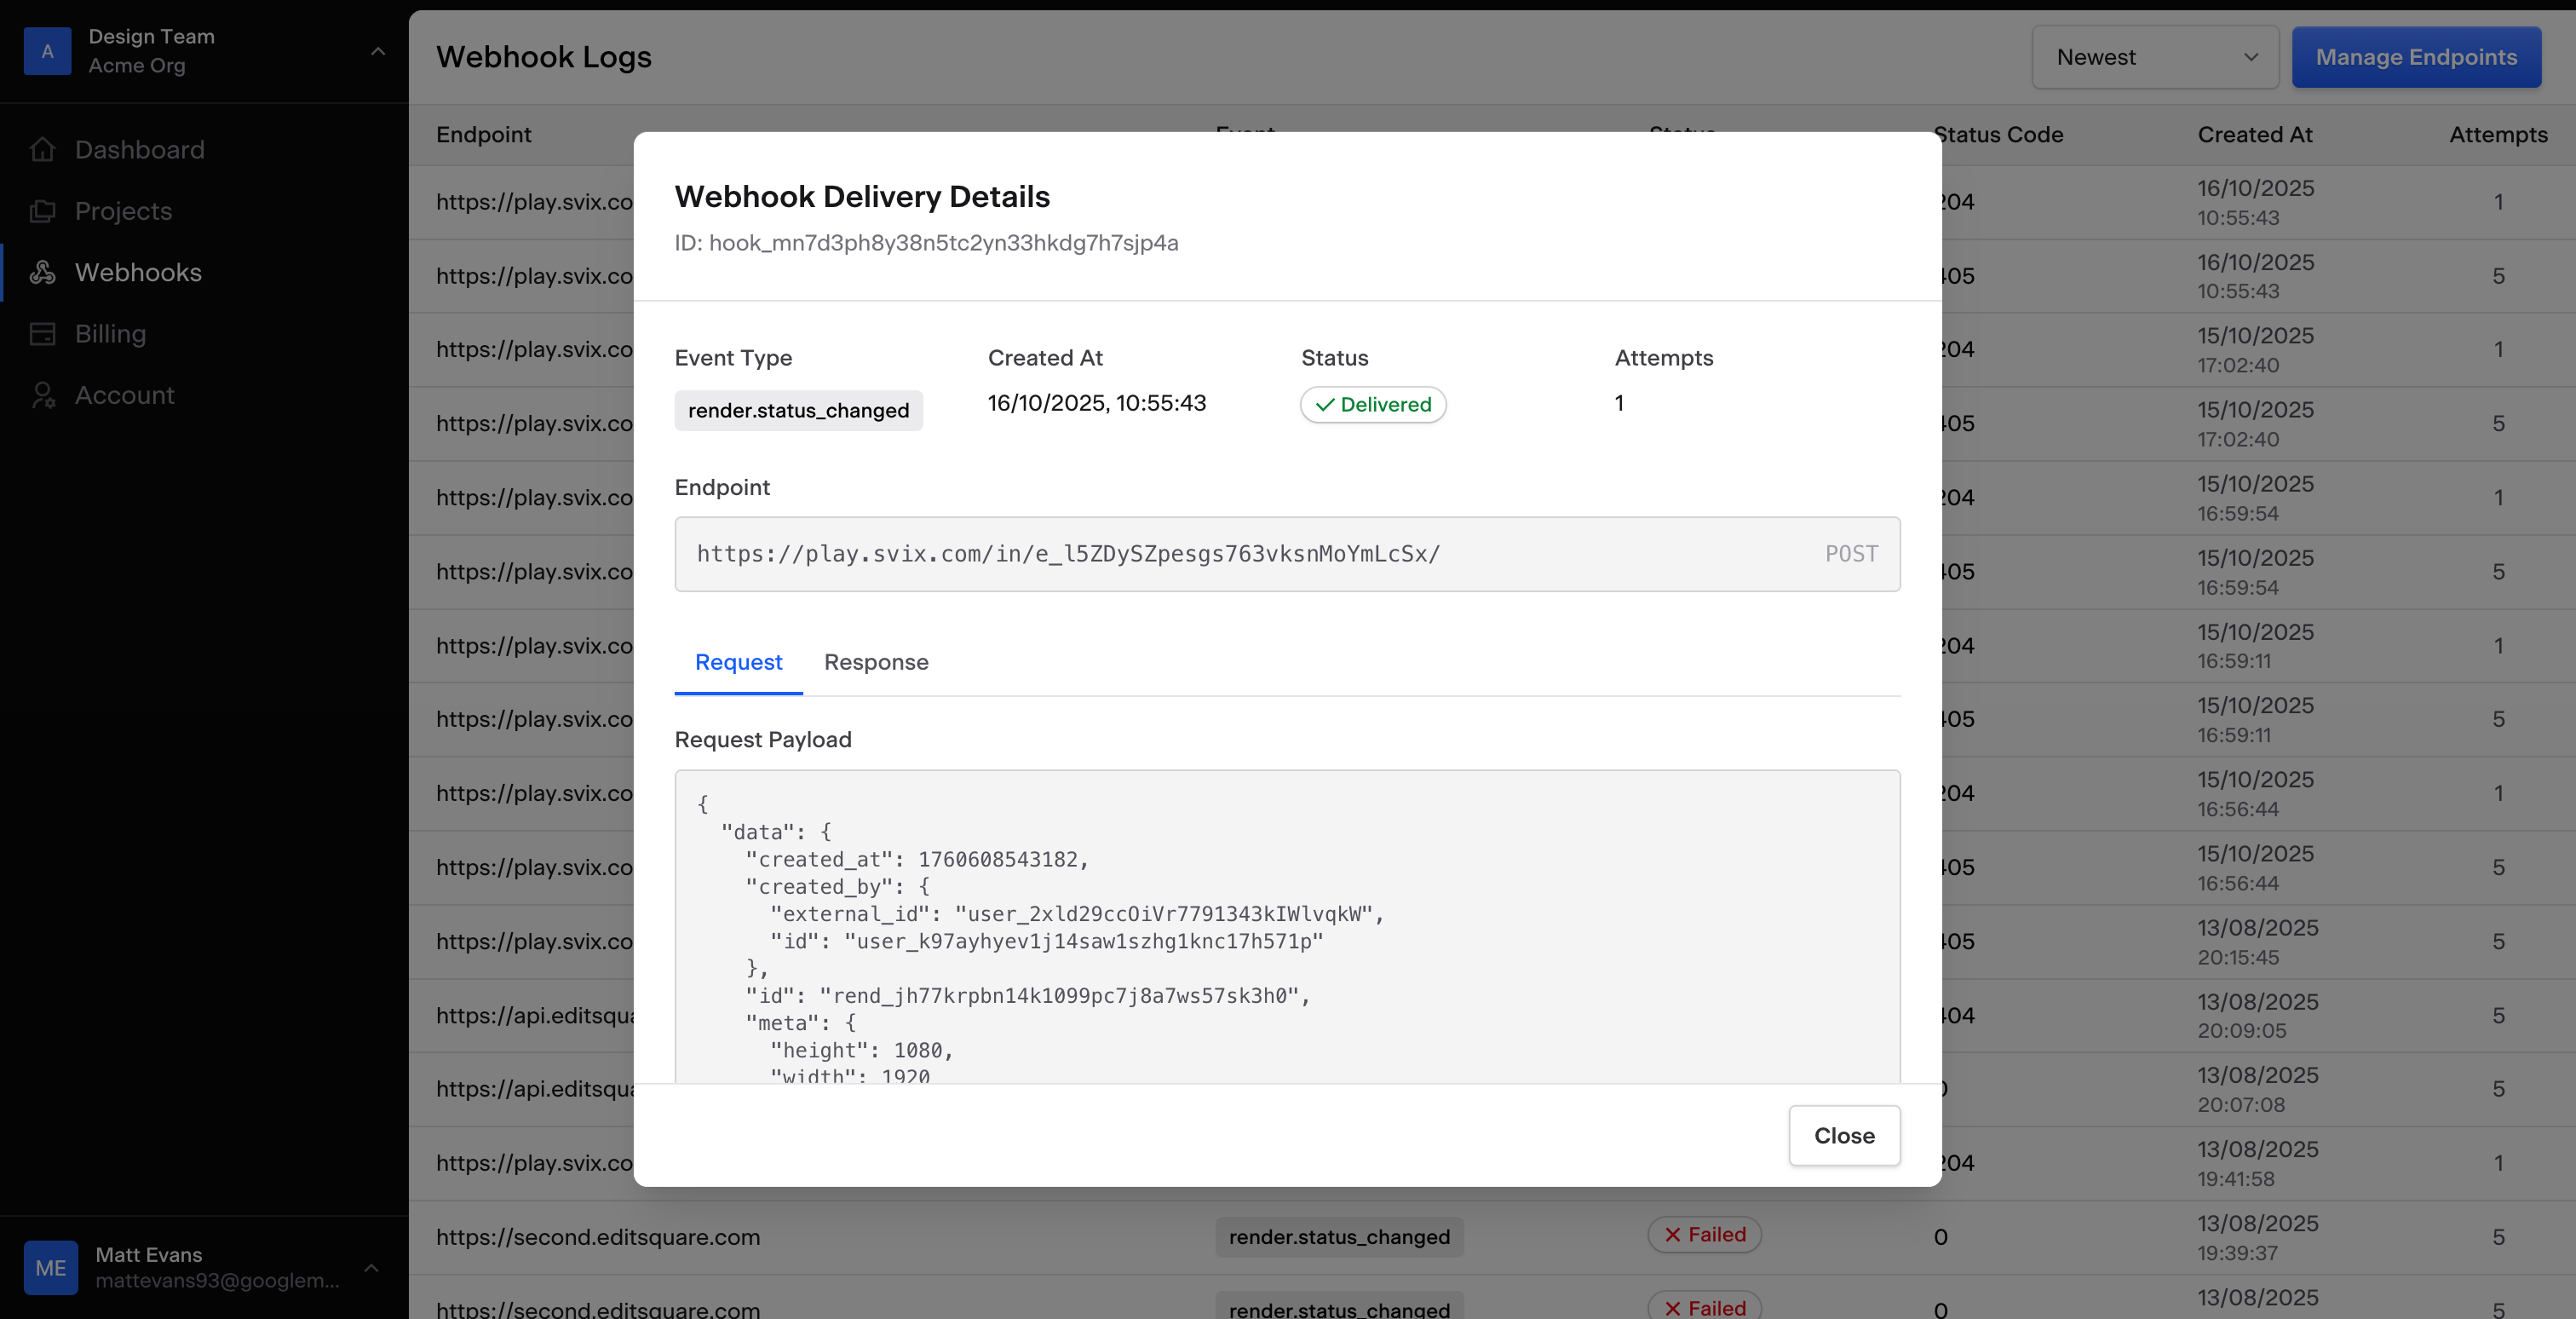Click the hook ID text in dialog header
2576x1319 pixels.
pos(926,243)
